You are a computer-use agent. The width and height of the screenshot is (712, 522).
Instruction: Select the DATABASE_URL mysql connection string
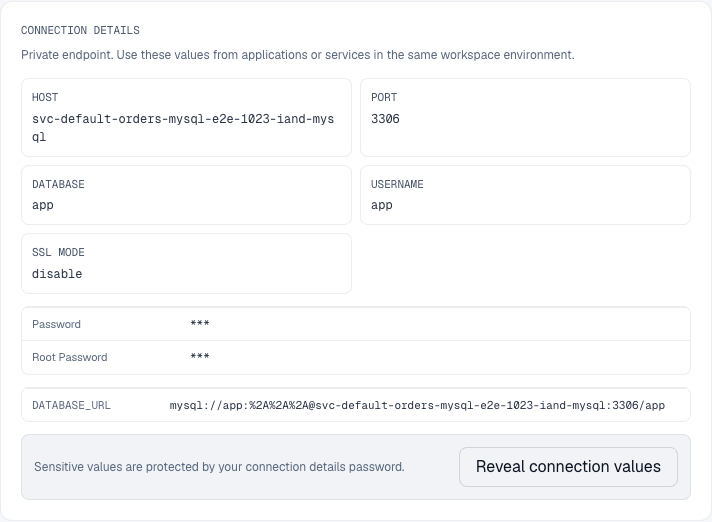[x=417, y=405]
